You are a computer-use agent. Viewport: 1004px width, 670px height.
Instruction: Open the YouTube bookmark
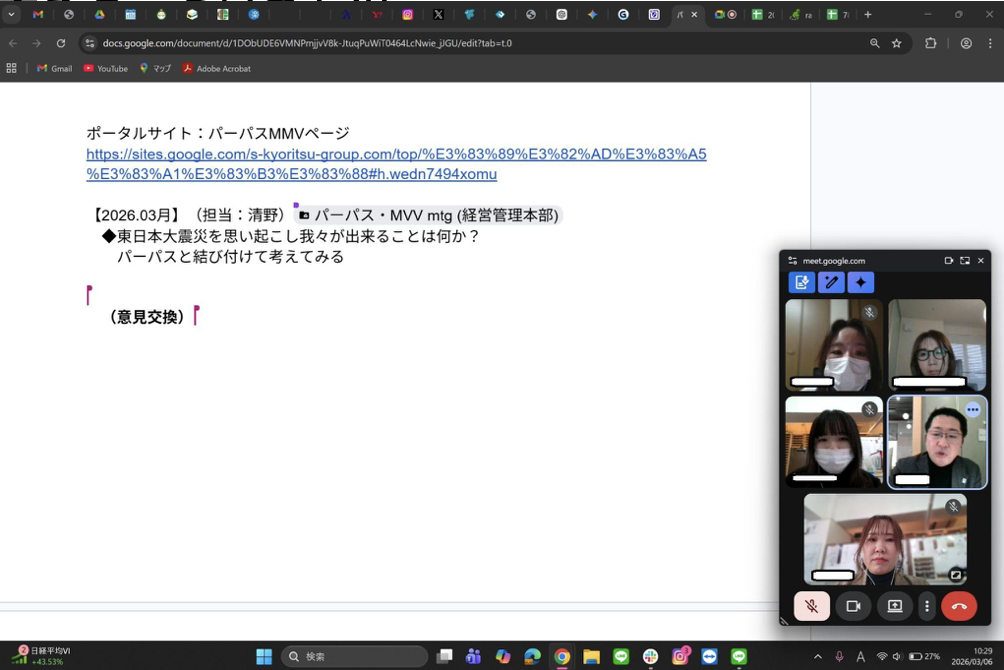pos(105,69)
